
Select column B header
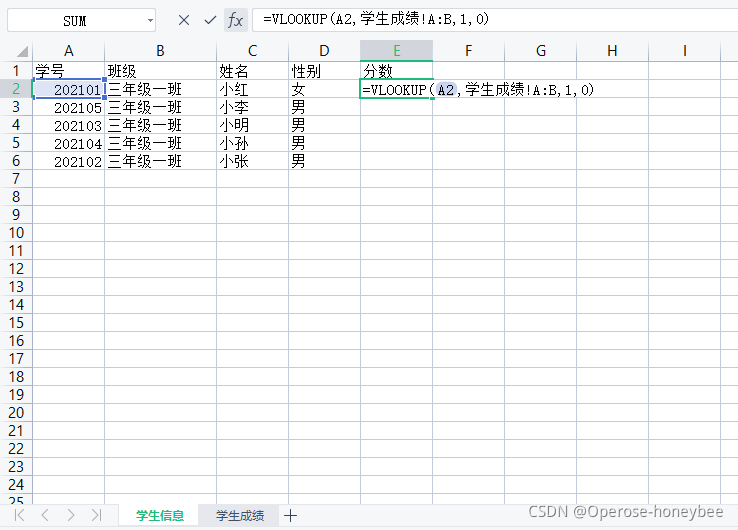(x=160, y=51)
